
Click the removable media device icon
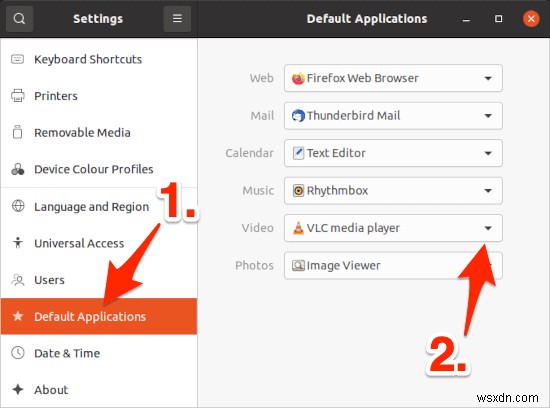tap(18, 132)
